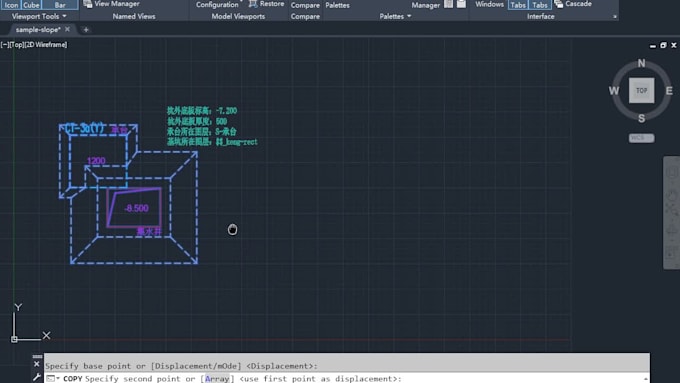Click the cyan annotation line ending 500
Image resolution: width=680 pixels, height=383 pixels.
pyautogui.click(x=197, y=121)
